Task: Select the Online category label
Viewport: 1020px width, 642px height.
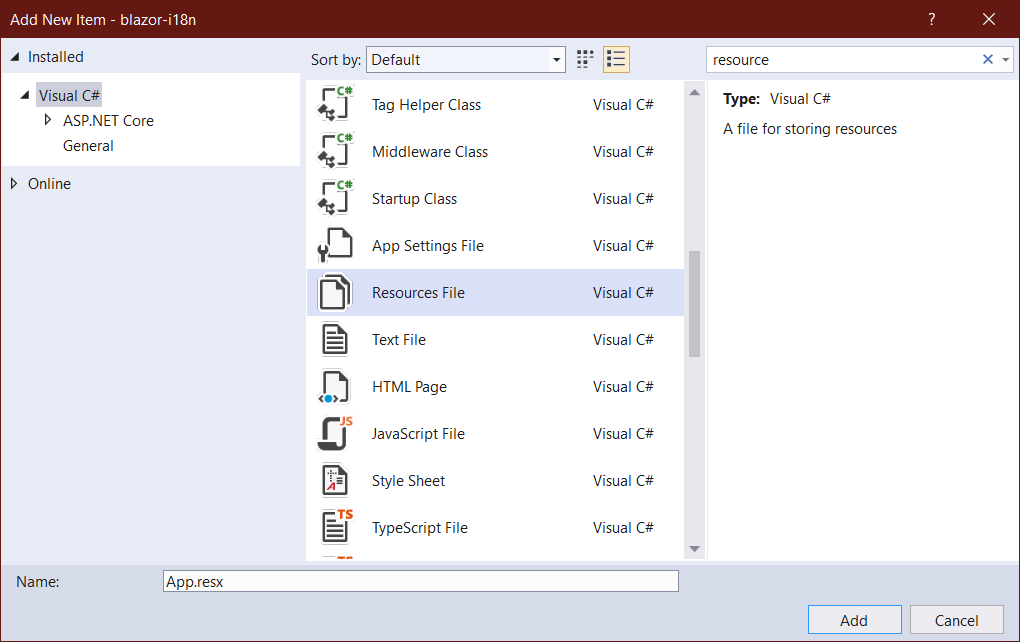Action: [49, 184]
